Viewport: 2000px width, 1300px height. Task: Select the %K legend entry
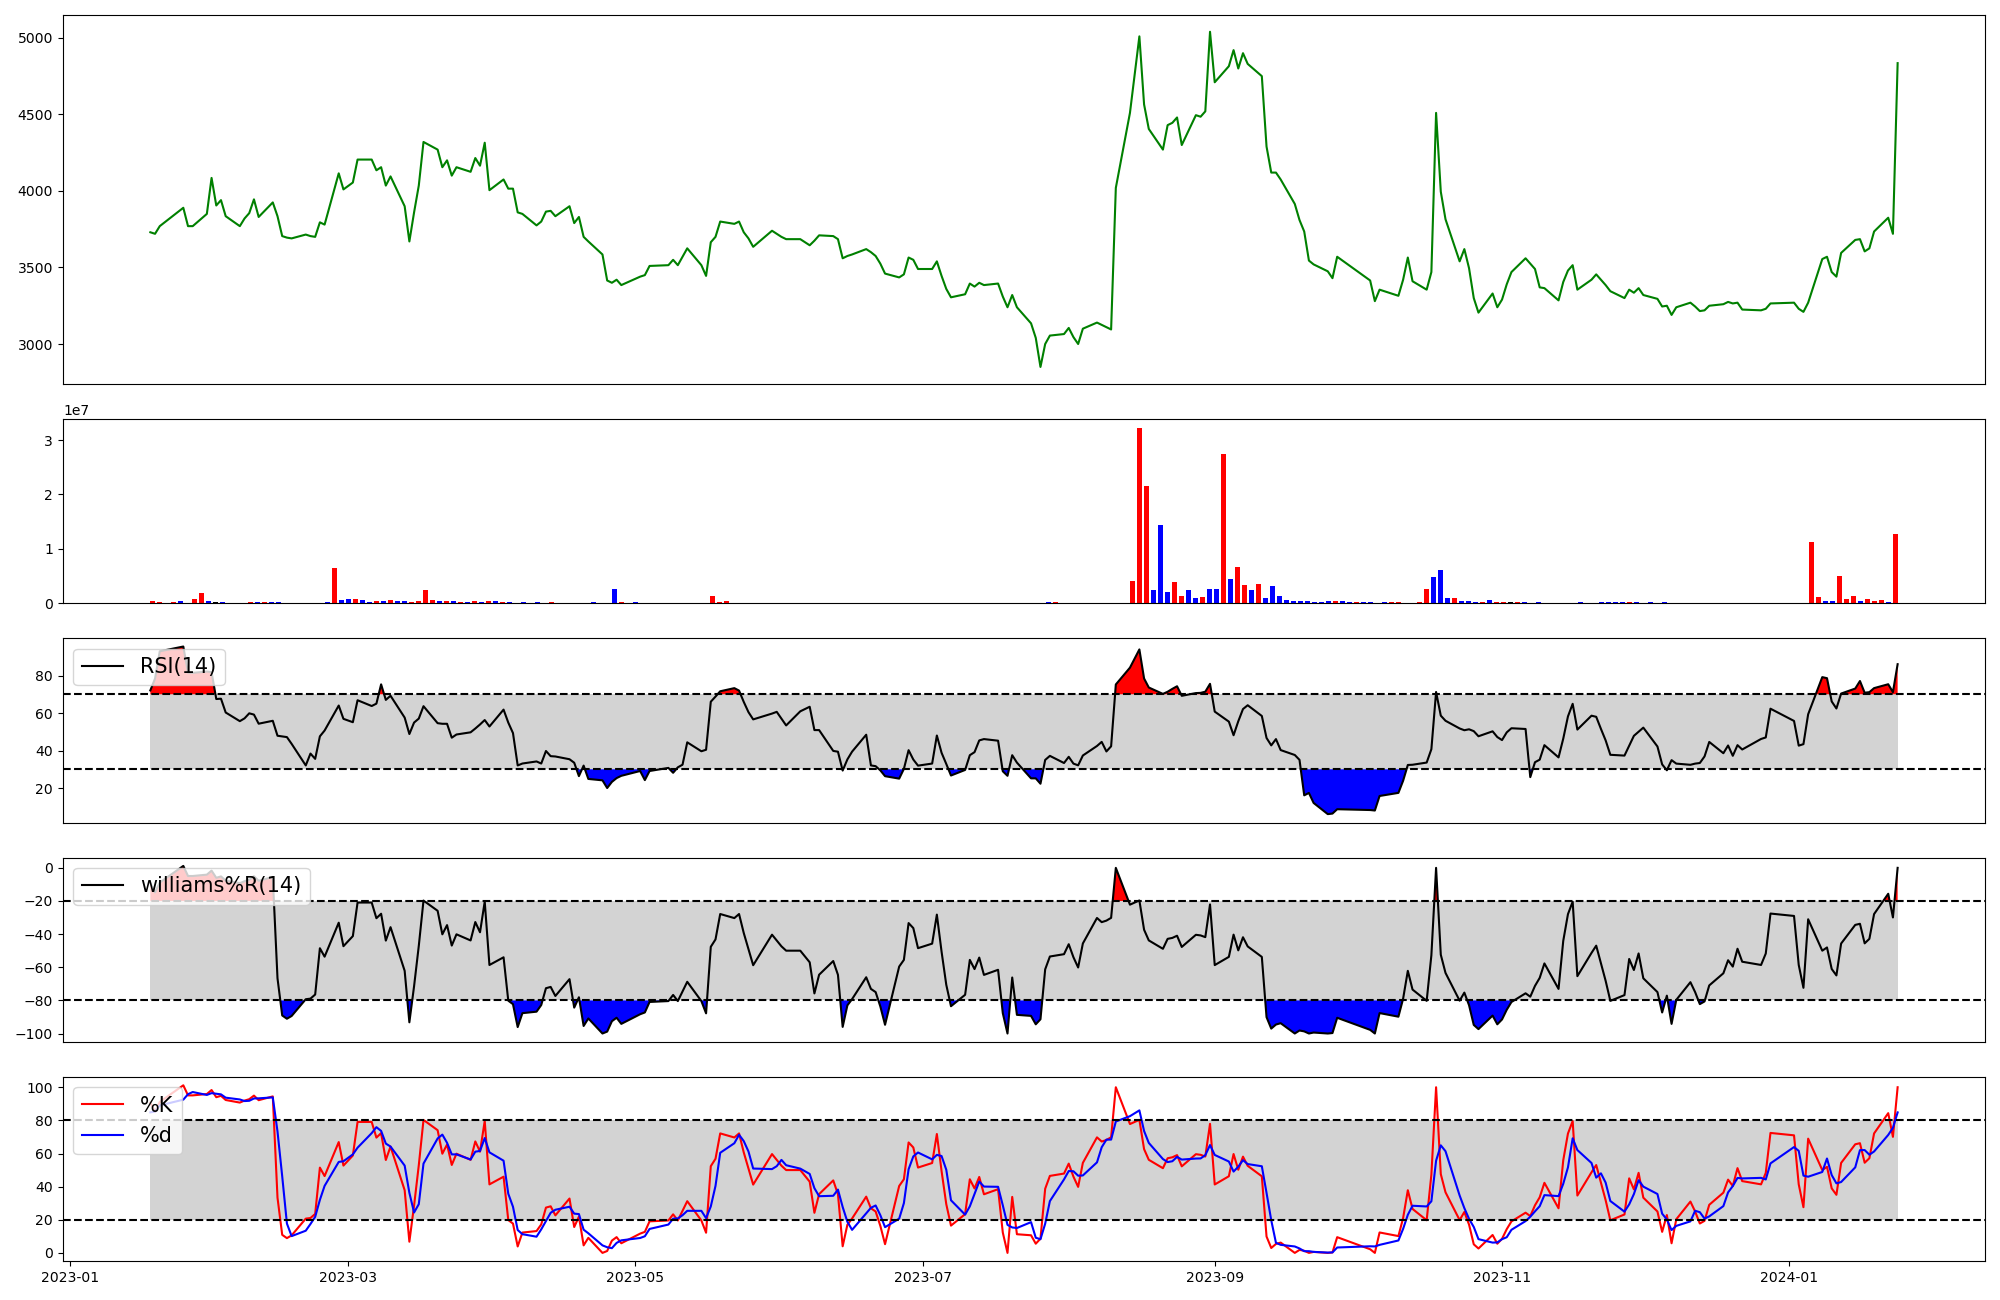click(x=156, y=1105)
